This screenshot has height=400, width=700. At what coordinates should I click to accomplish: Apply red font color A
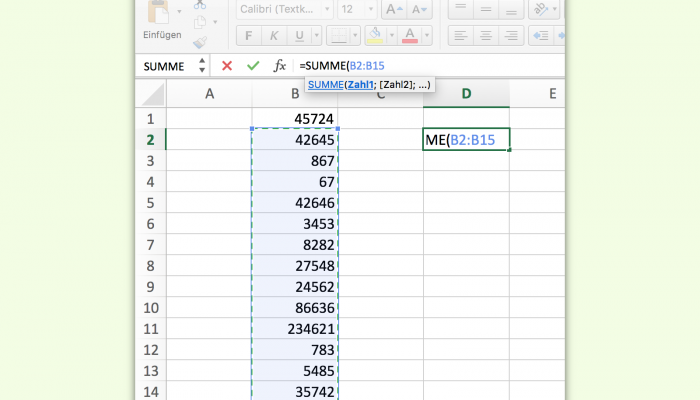409,36
